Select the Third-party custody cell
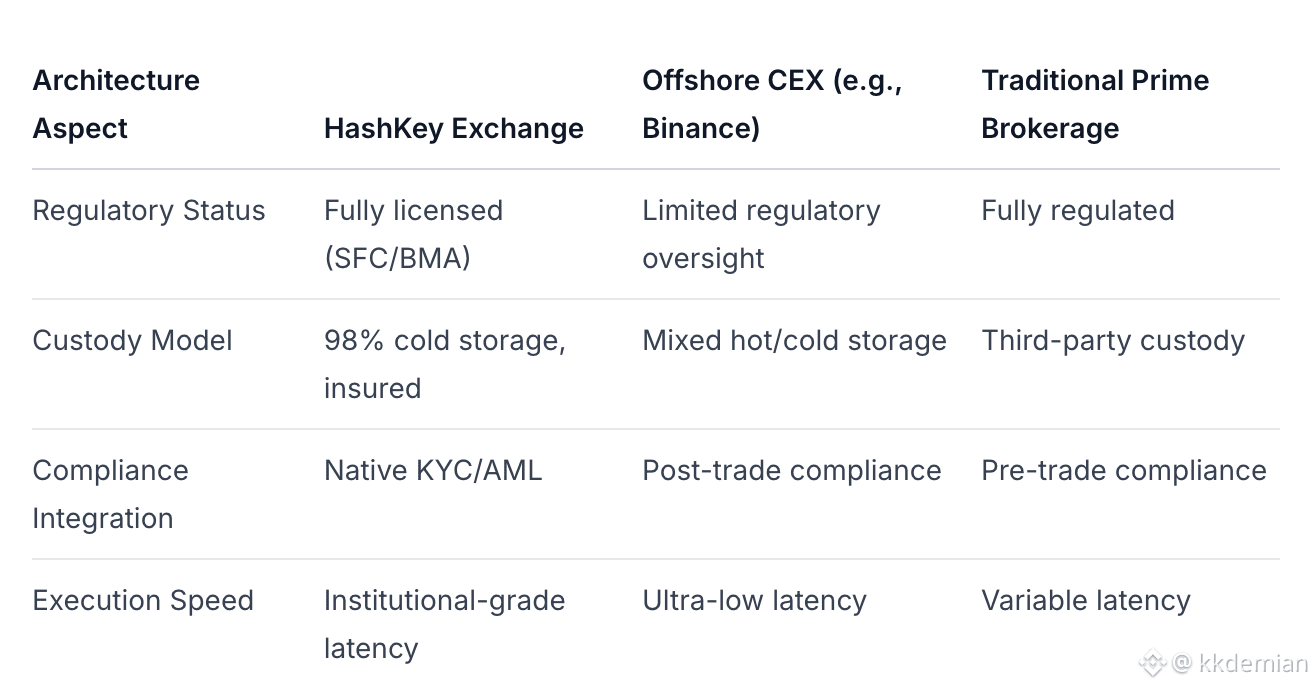Image resolution: width=1316 pixels, height=688 pixels. (1113, 340)
